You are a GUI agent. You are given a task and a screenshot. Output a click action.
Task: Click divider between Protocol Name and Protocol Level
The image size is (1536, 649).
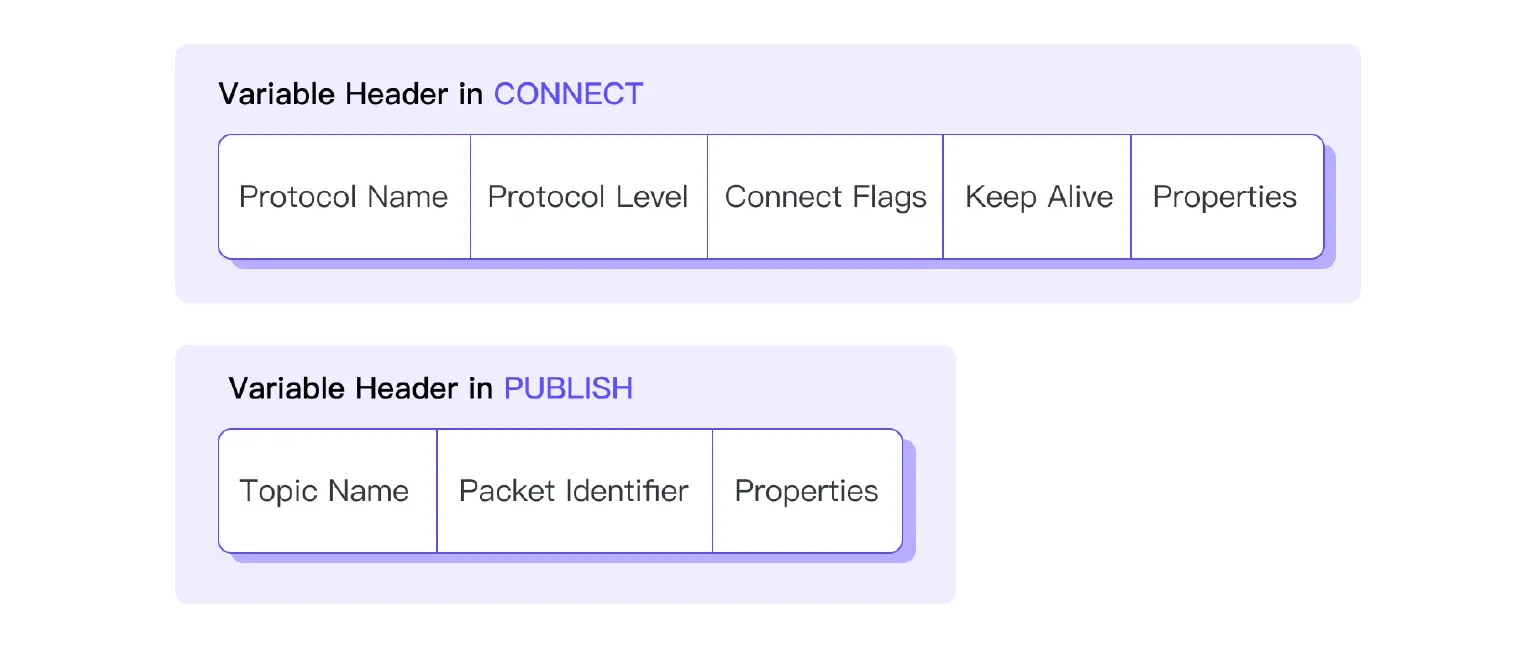click(470, 197)
